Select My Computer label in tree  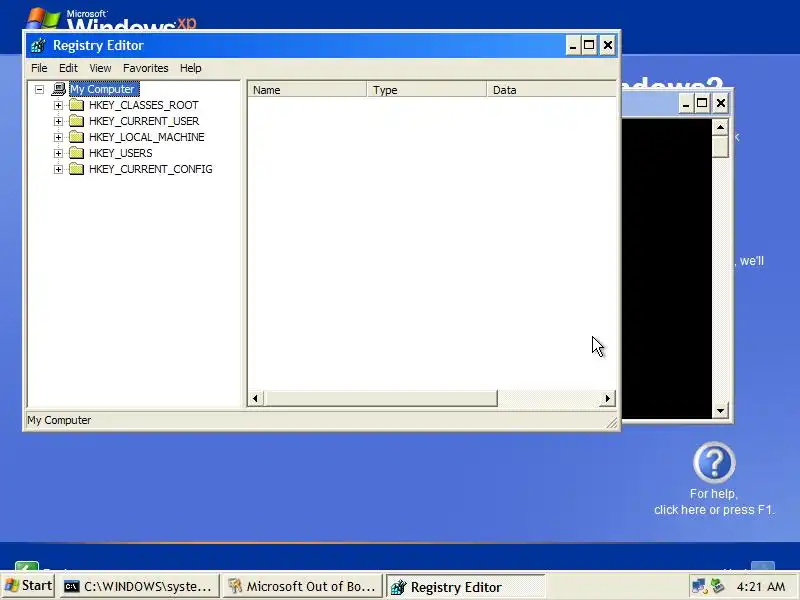pos(104,89)
